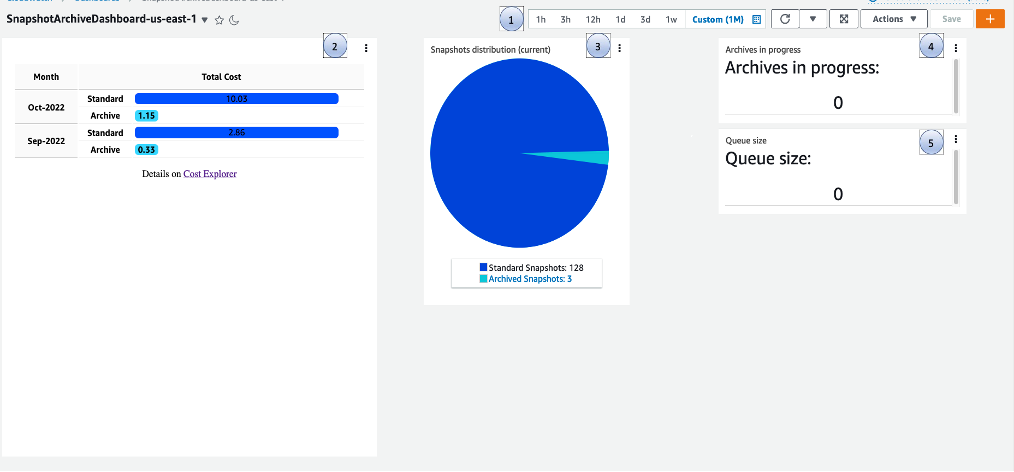Click the Sep-2022 month cell
Viewport: 1014px width, 472px height.
[47, 141]
